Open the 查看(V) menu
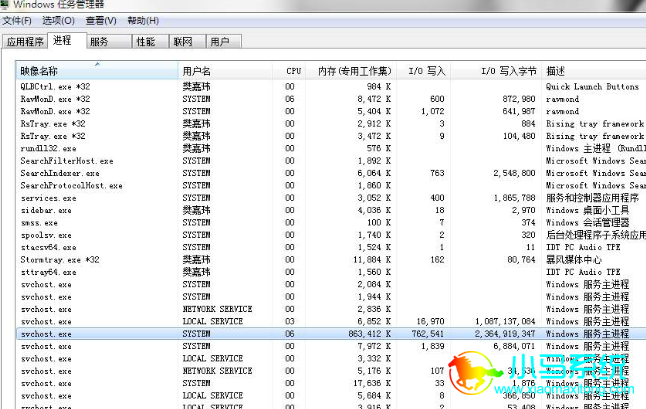Image resolution: width=646 pixels, height=409 pixels. click(101, 21)
